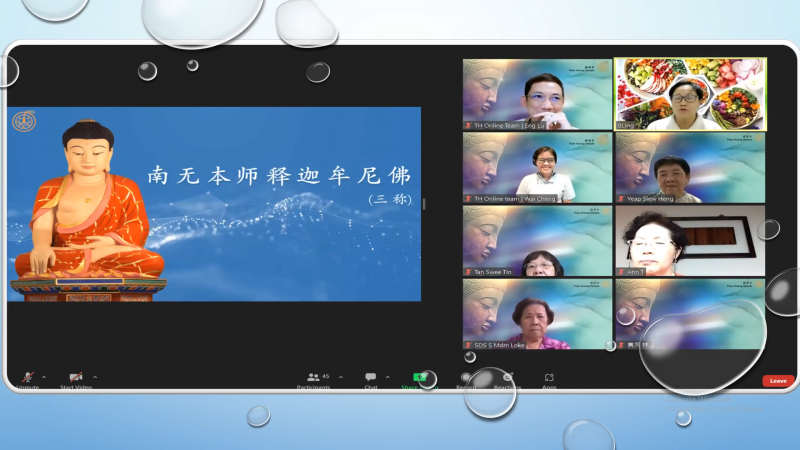Click Tan Swee Tin's video tile

coord(537,241)
